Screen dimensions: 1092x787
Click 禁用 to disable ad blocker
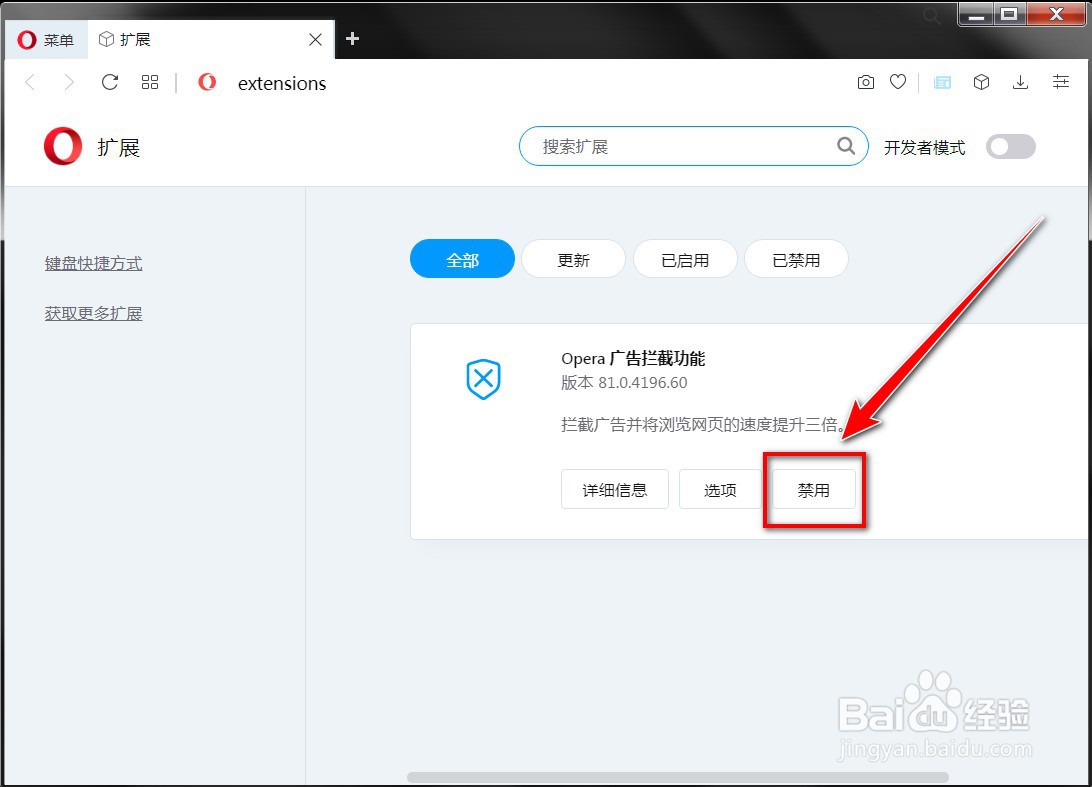click(813, 490)
